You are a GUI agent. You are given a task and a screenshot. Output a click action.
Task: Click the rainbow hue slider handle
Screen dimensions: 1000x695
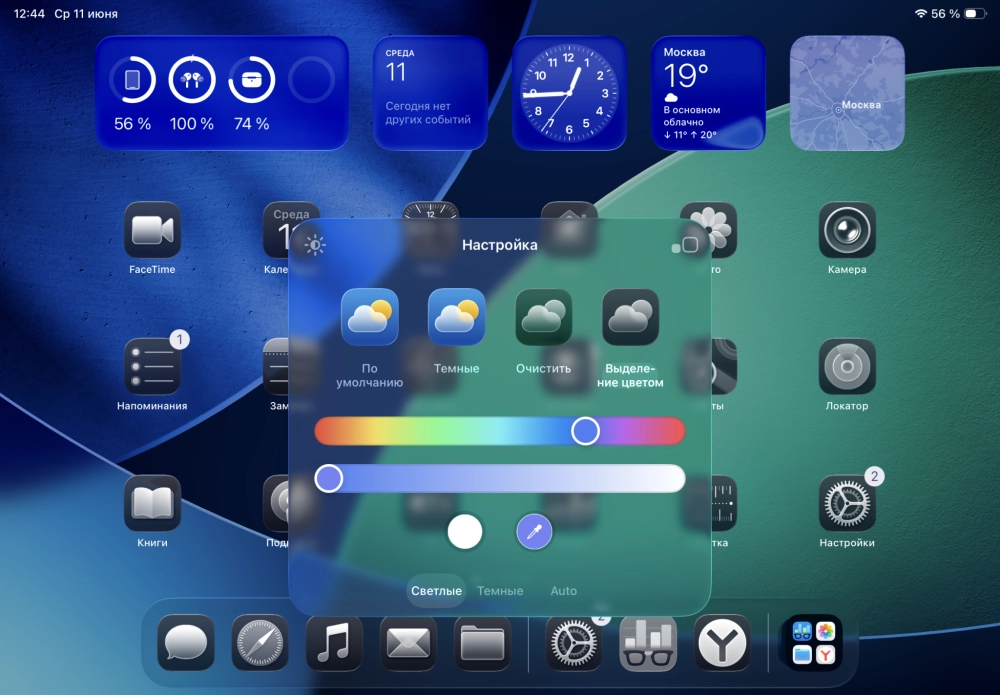tap(585, 431)
